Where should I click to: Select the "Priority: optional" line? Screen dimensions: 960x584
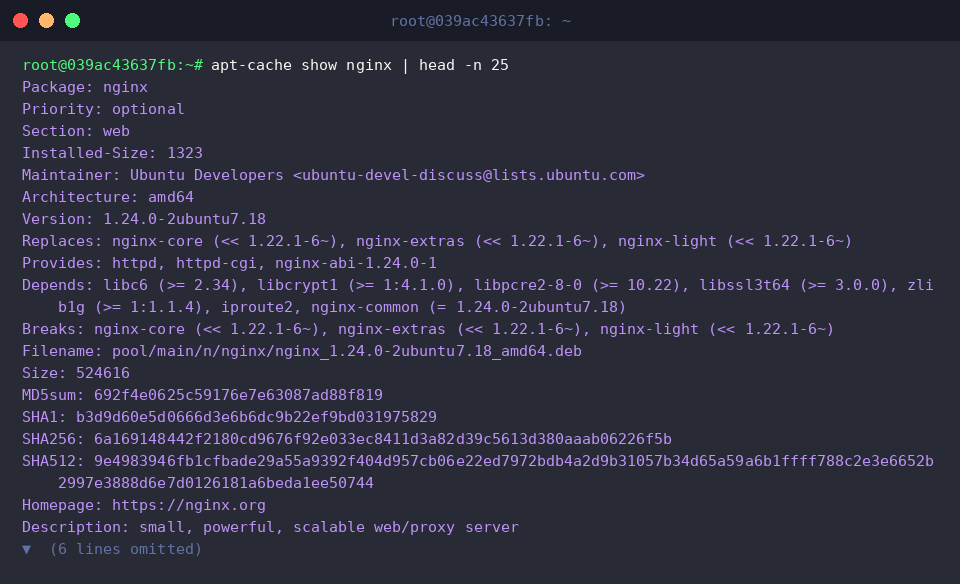pos(103,109)
